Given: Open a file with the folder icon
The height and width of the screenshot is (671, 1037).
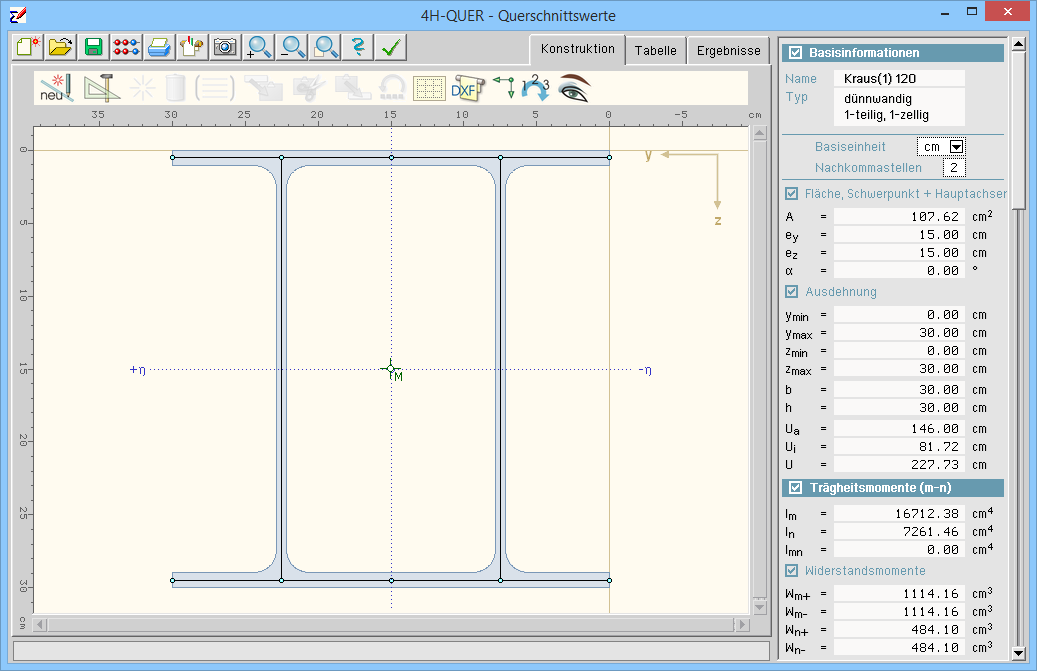Looking at the screenshot, I should coord(60,47).
